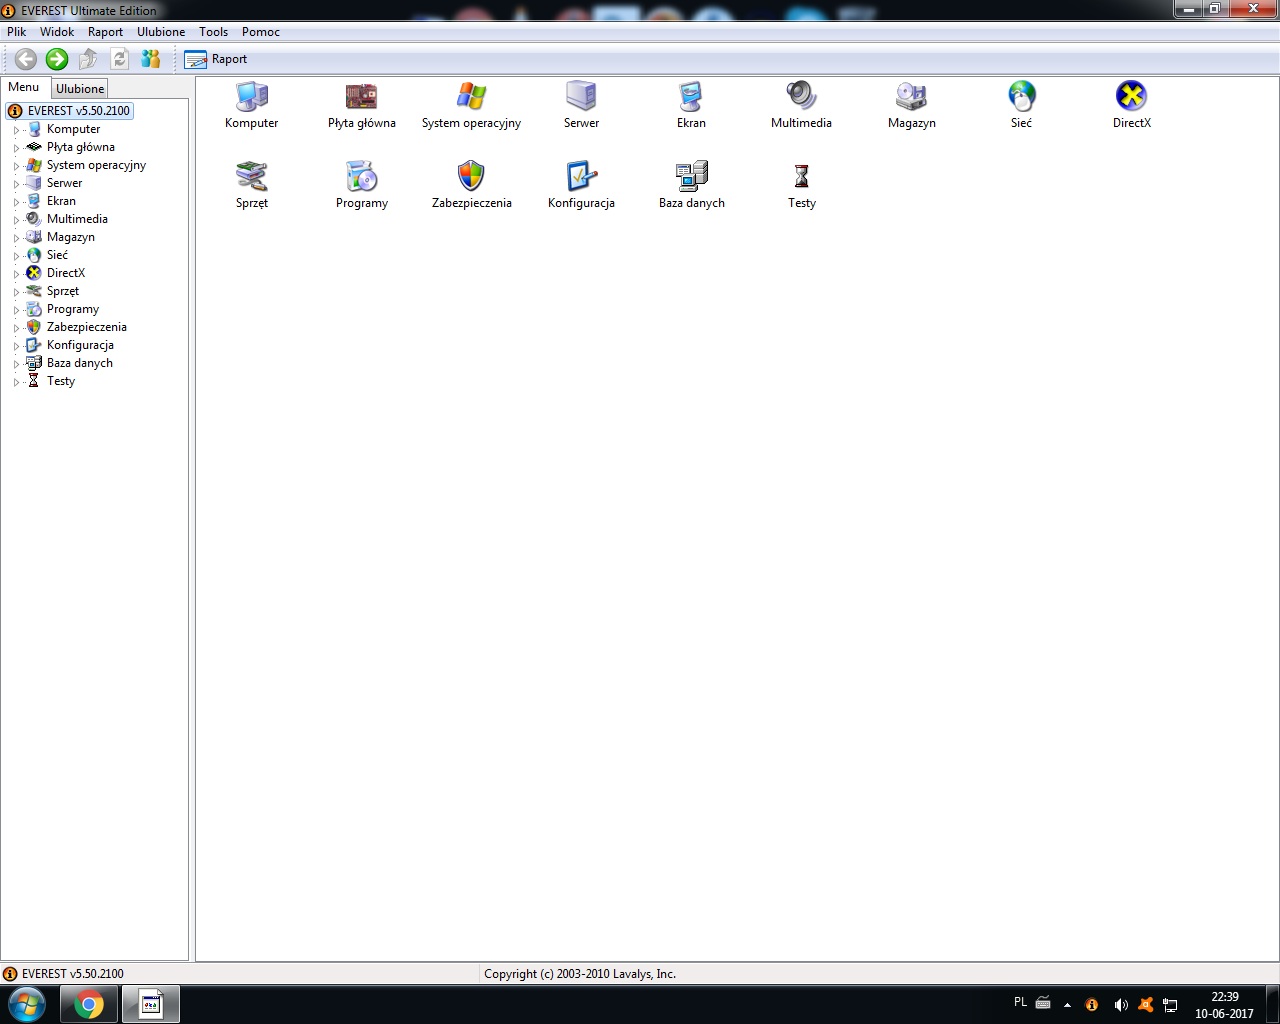Select the Baza danych icon in the main pane
Screen dimensions: 1280x1024
click(691, 176)
